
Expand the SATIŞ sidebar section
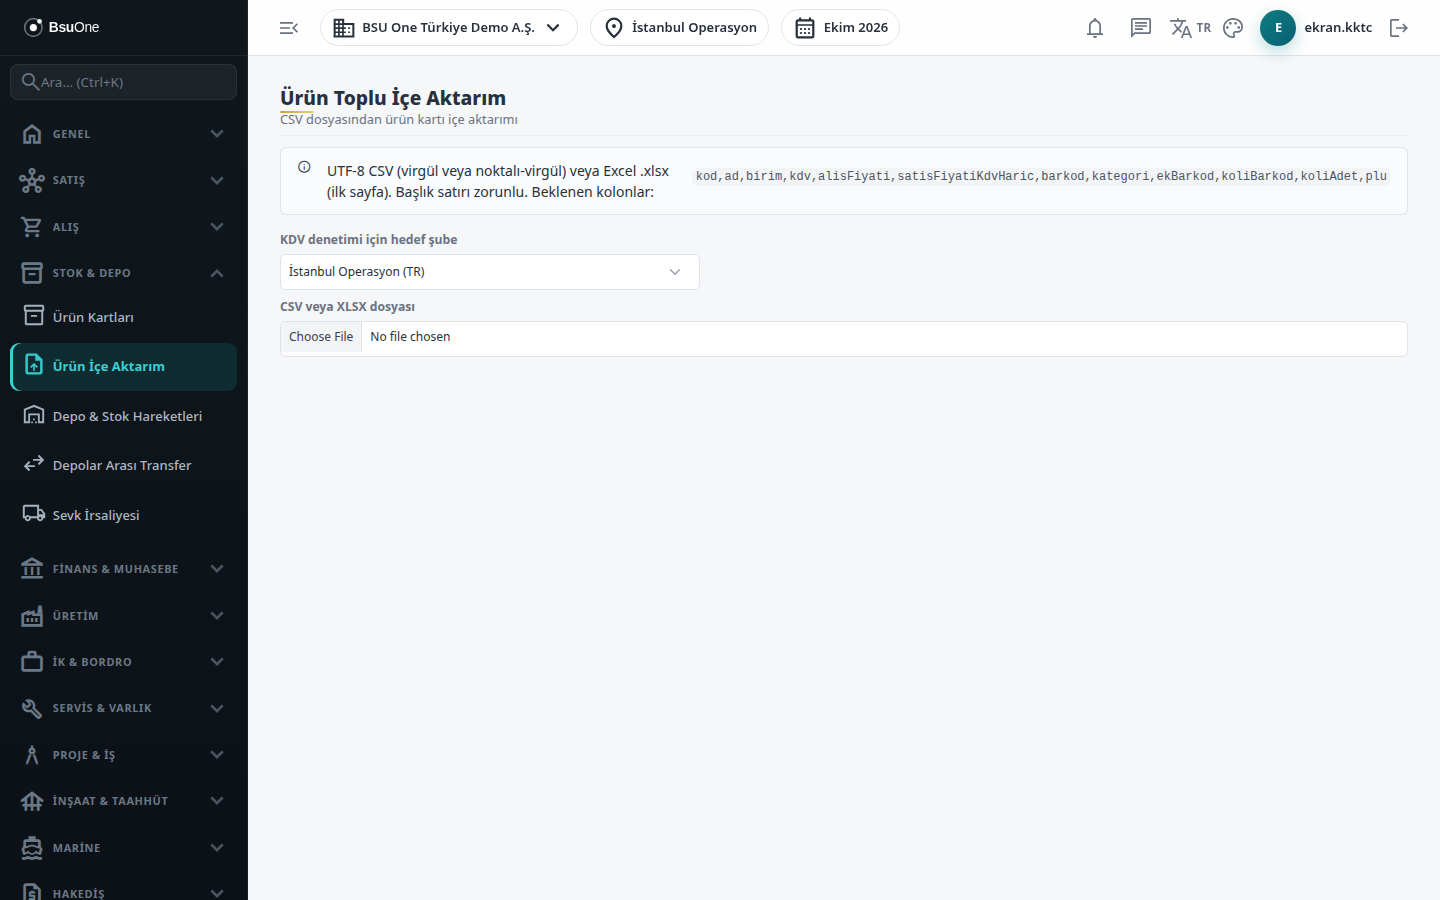coord(123,180)
